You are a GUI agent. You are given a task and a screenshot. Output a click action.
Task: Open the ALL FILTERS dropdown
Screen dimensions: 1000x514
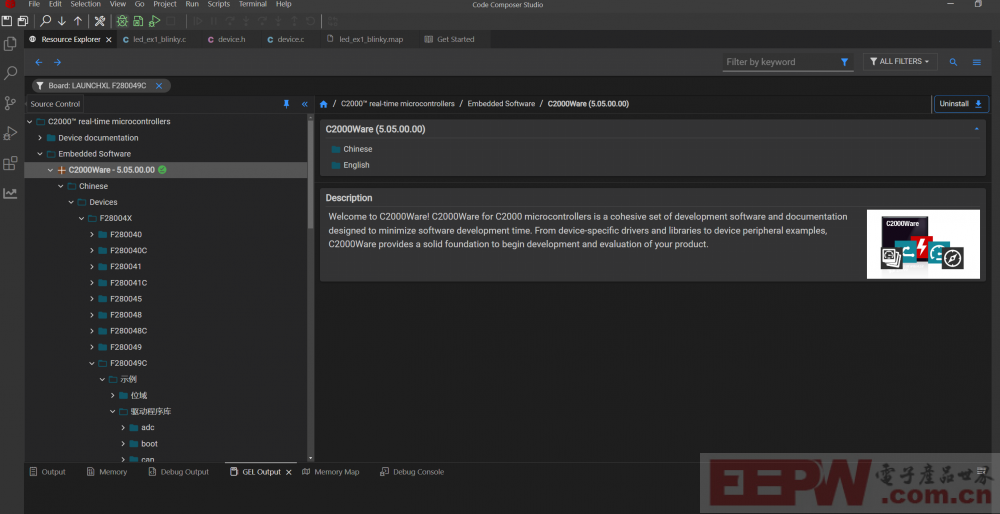[x=900, y=61]
